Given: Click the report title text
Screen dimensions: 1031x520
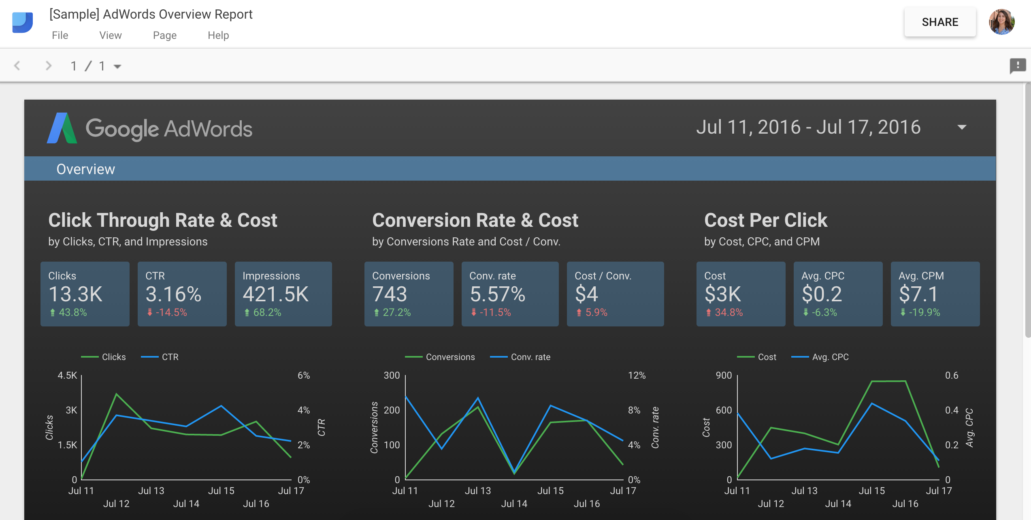Looking at the screenshot, I should pyautogui.click(x=151, y=14).
